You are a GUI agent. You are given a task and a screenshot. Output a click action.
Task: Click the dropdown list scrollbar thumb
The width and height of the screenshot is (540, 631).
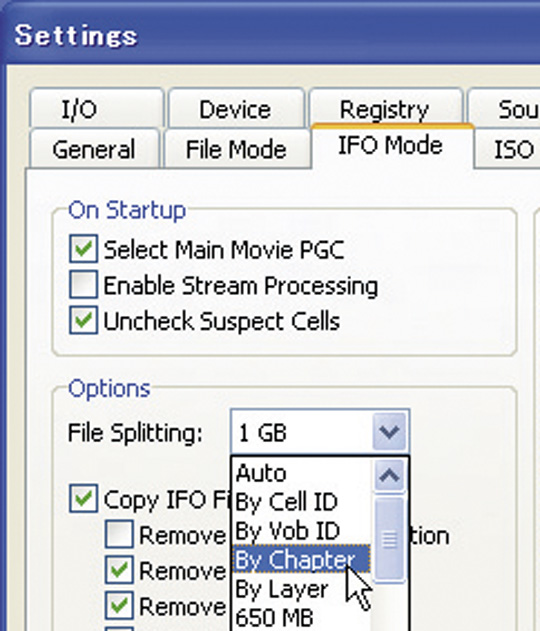click(x=389, y=539)
